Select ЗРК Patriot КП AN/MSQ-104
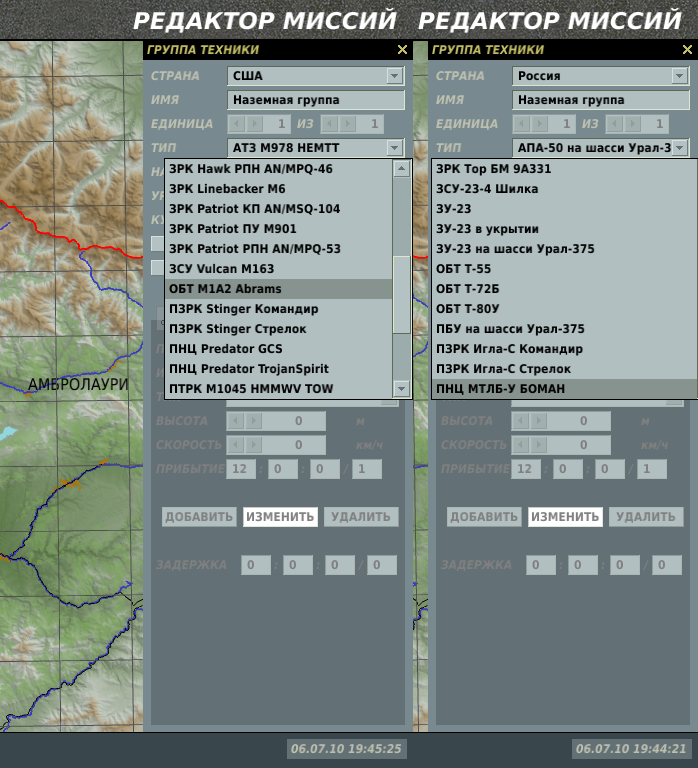Screen dimensions: 698x768 click(x=279, y=209)
